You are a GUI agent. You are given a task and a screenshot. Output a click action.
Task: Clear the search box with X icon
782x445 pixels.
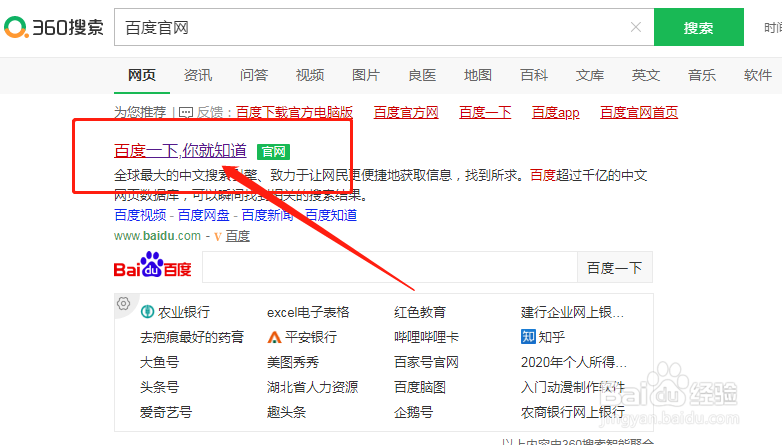(x=635, y=27)
